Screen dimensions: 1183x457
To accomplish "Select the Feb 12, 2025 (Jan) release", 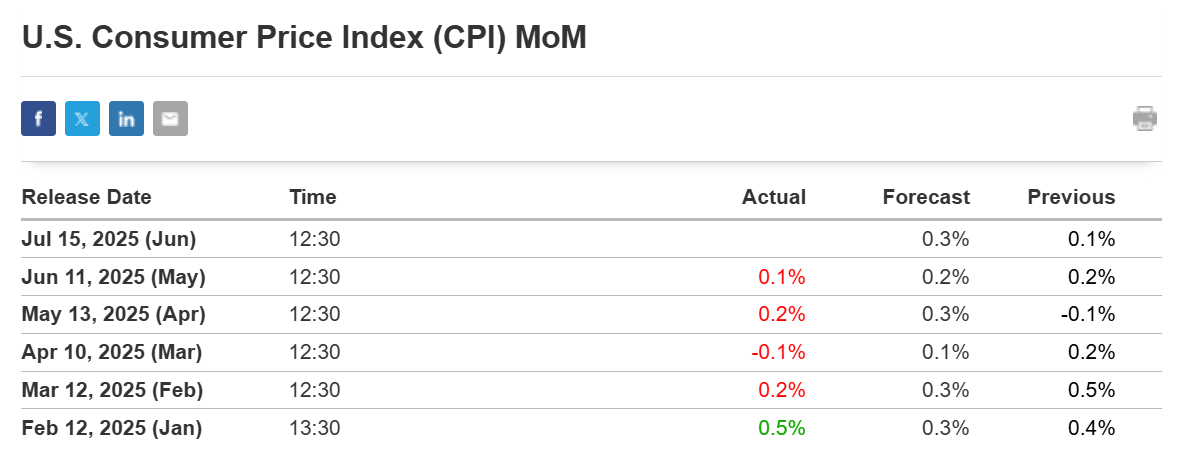I will pyautogui.click(x=592, y=428).
